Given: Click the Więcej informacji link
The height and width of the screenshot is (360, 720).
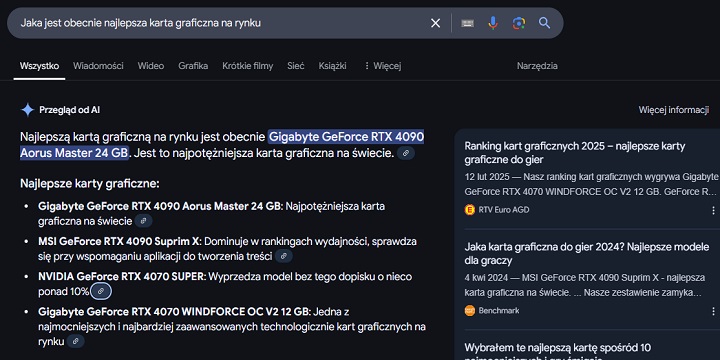Looking at the screenshot, I should click(x=674, y=110).
